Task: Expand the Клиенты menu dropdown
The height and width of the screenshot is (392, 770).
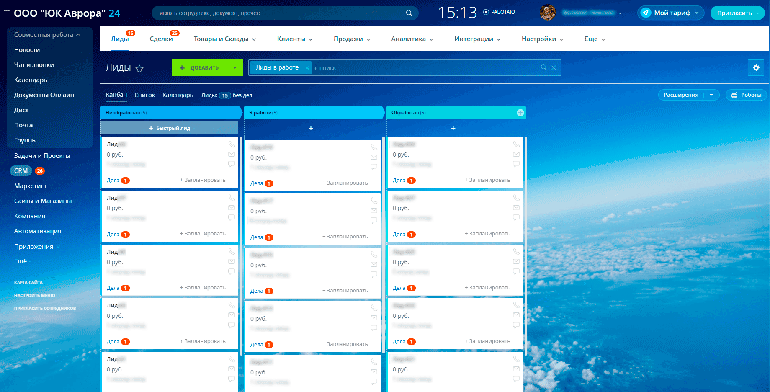Action: 295,39
